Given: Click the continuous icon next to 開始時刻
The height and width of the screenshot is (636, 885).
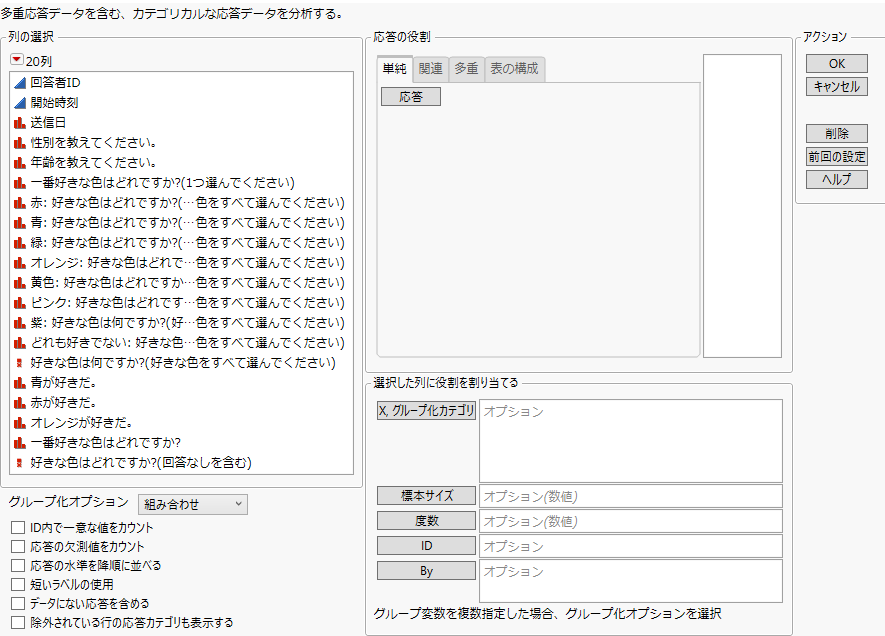Looking at the screenshot, I should click(18, 102).
